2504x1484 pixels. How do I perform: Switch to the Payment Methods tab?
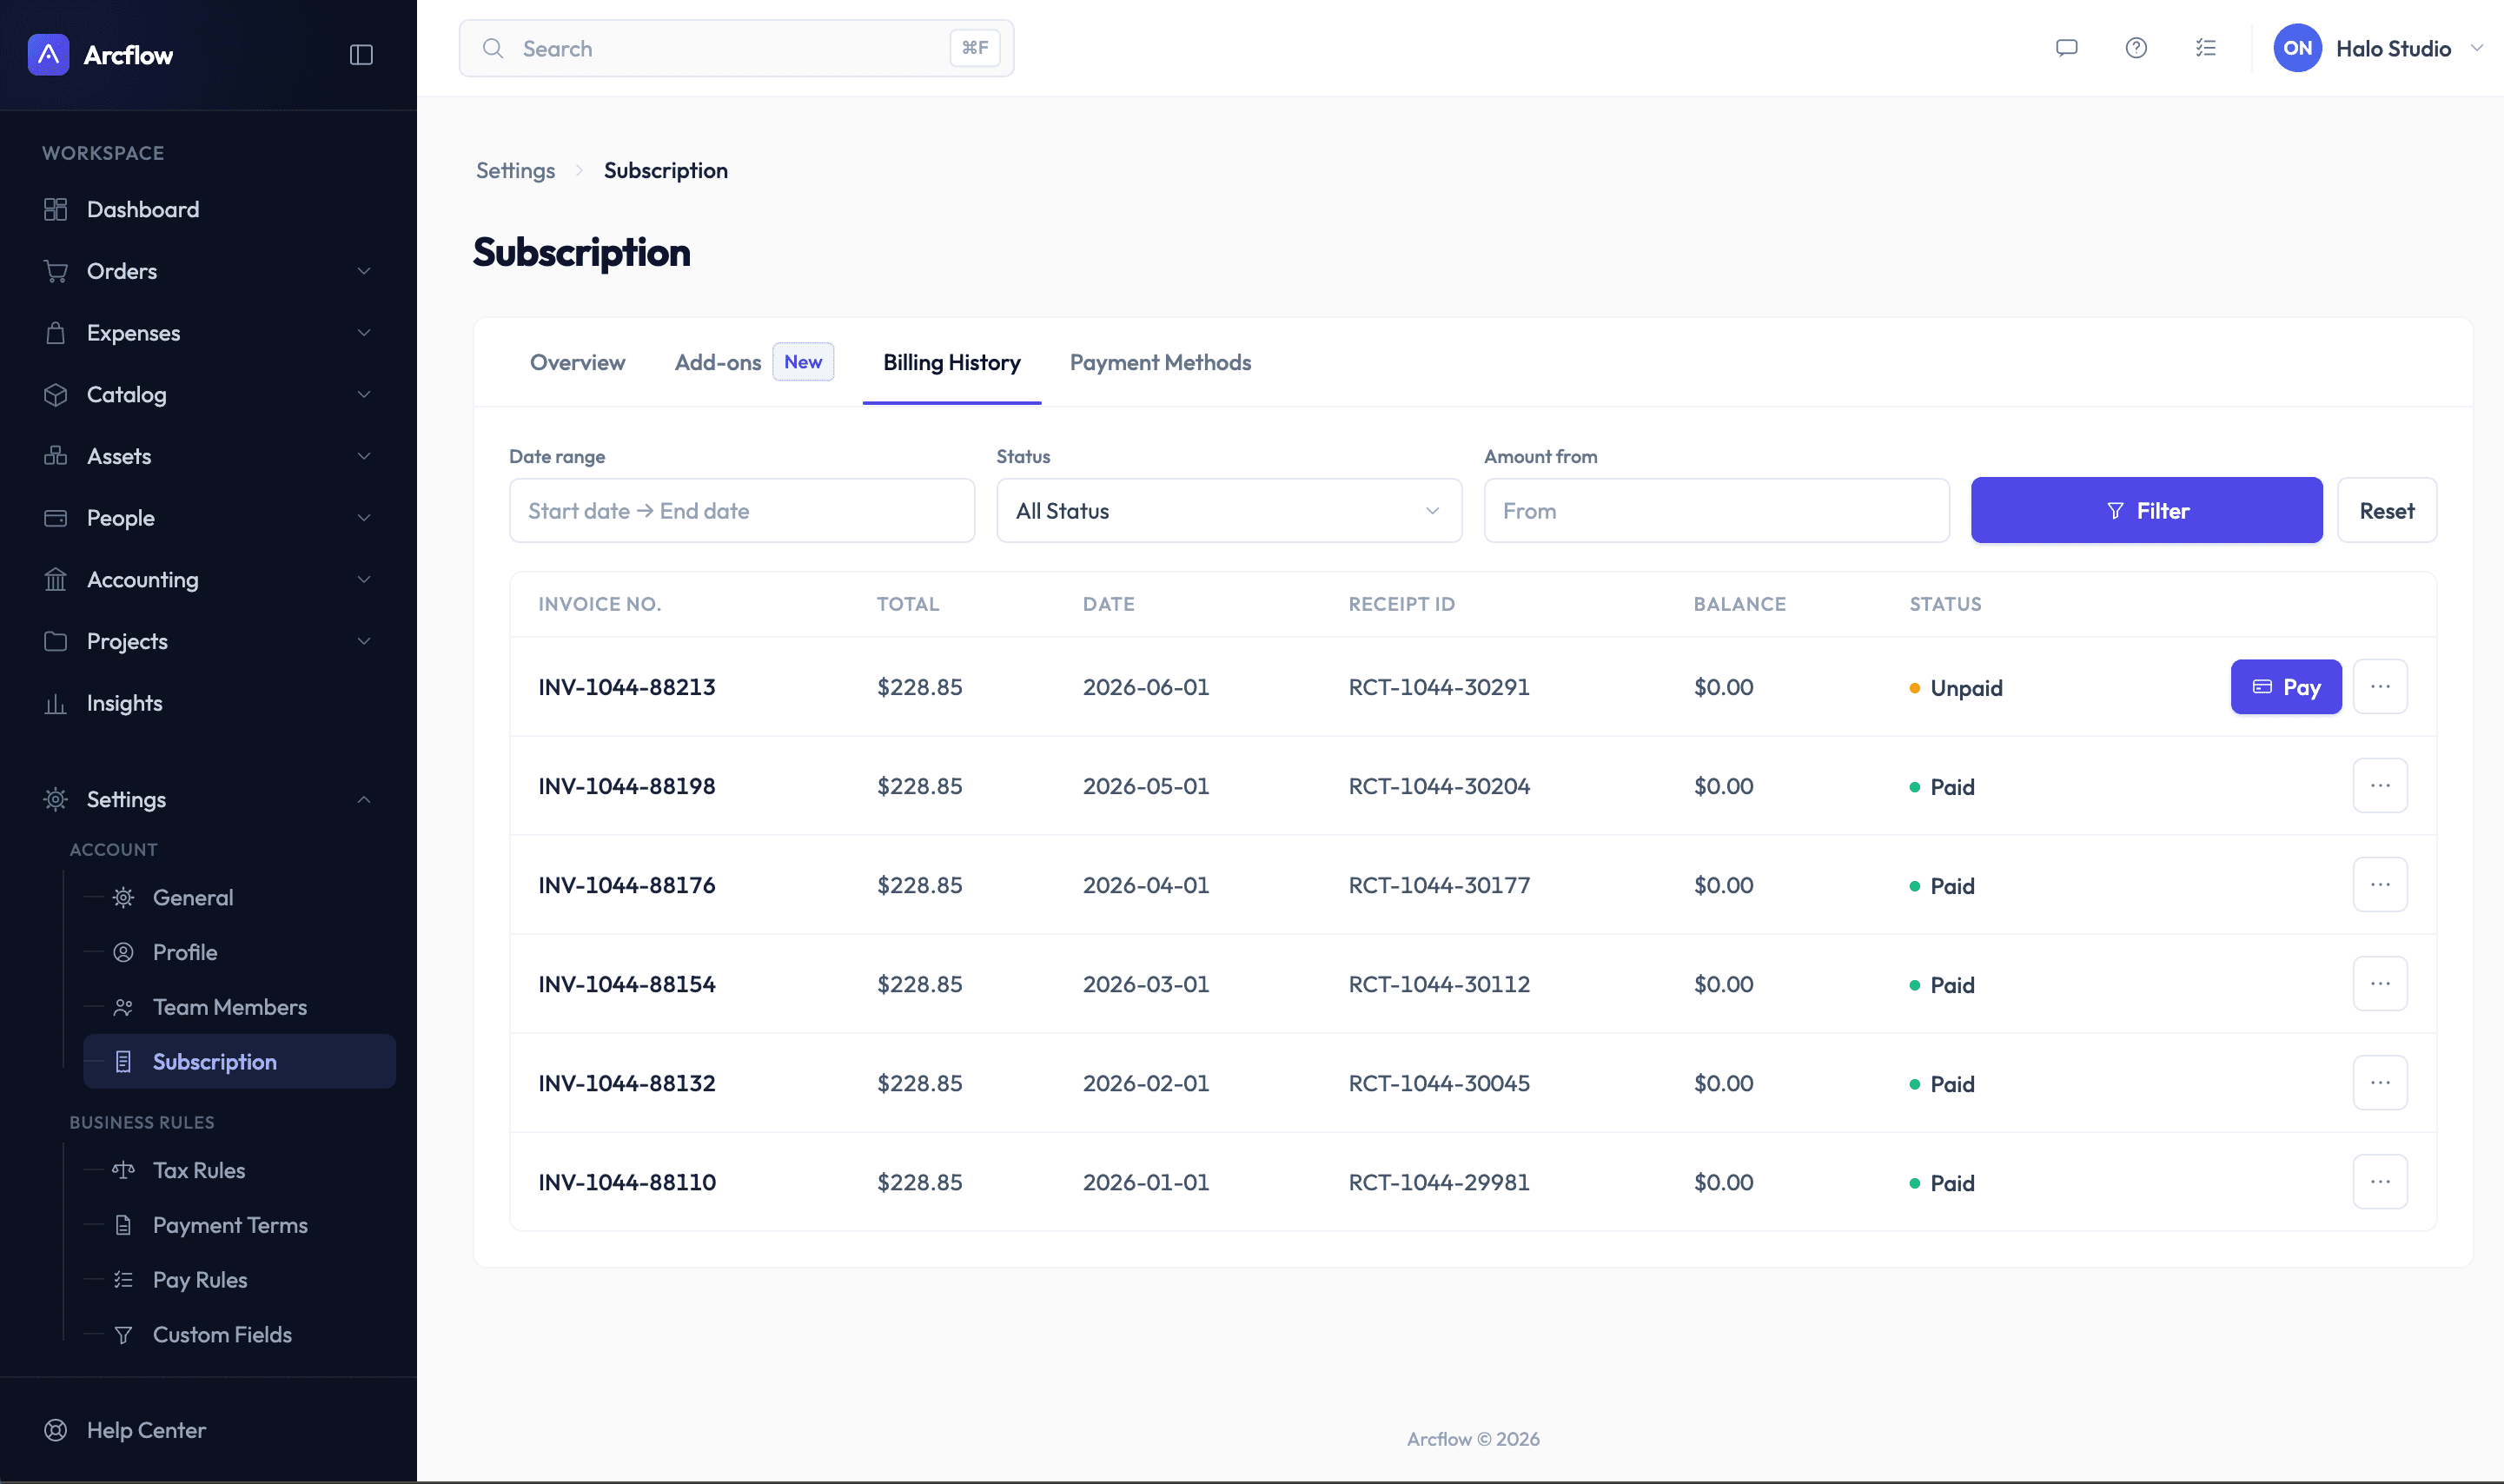[x=1160, y=362]
